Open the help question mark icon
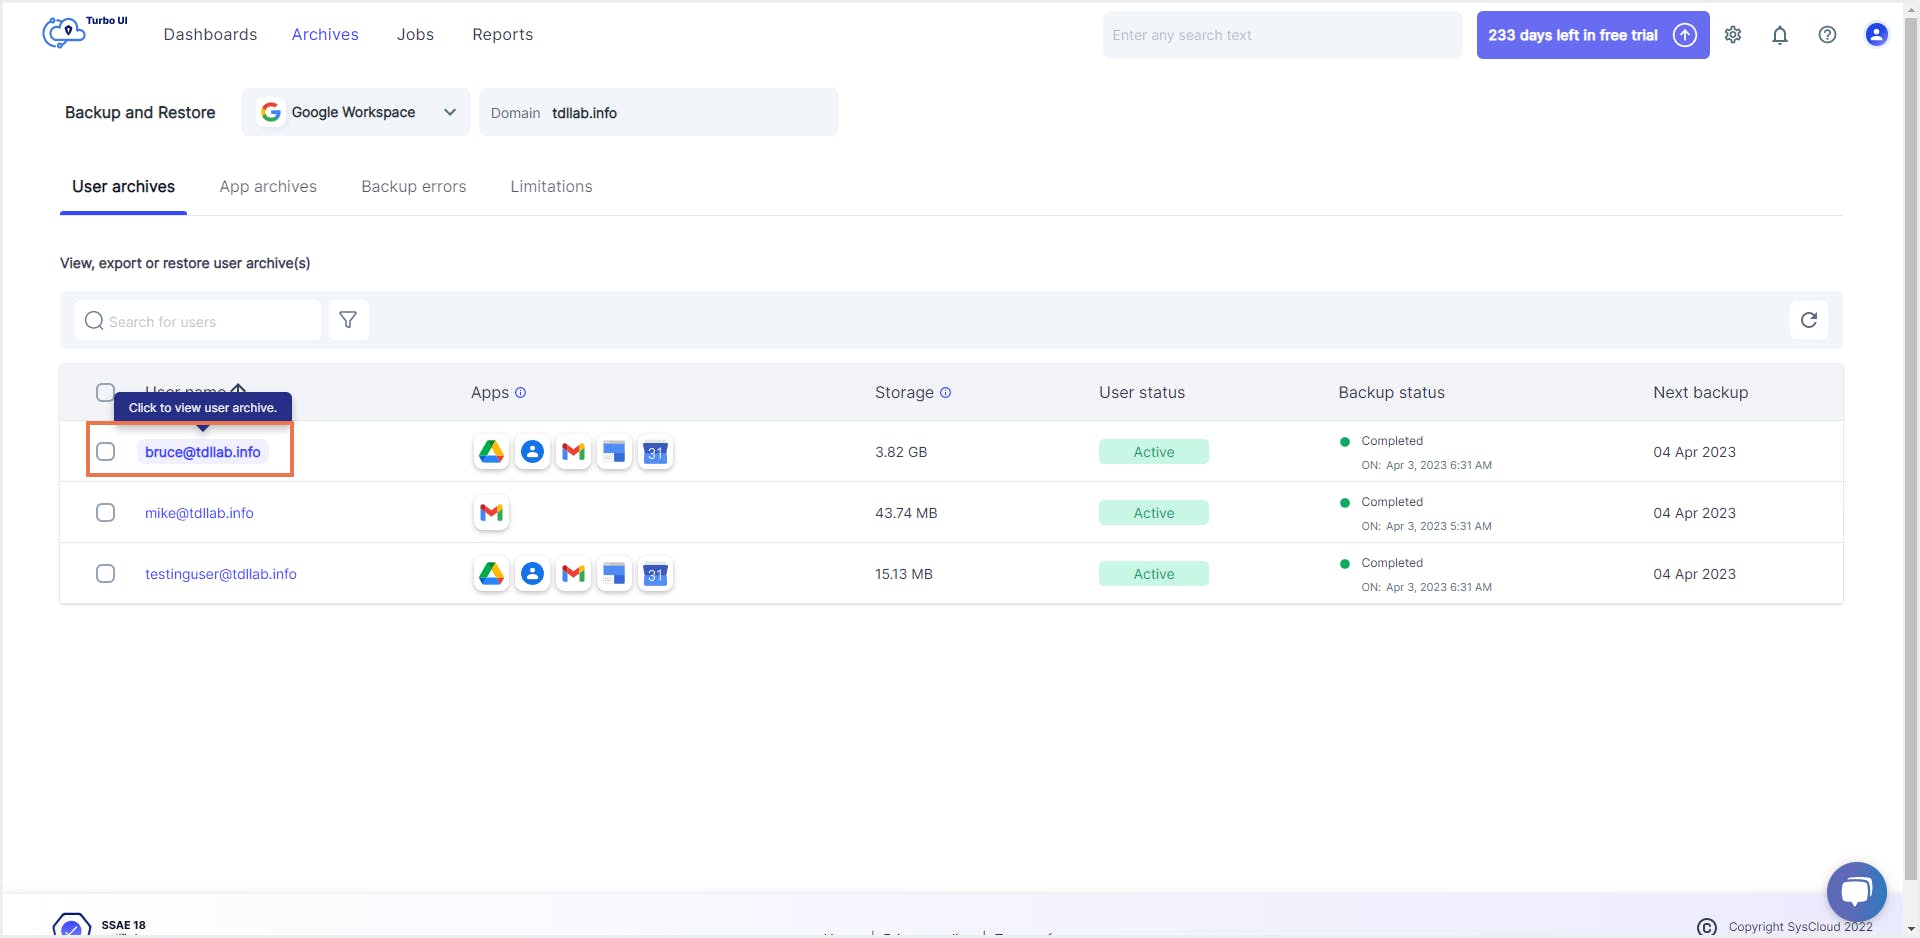 pos(1827,35)
